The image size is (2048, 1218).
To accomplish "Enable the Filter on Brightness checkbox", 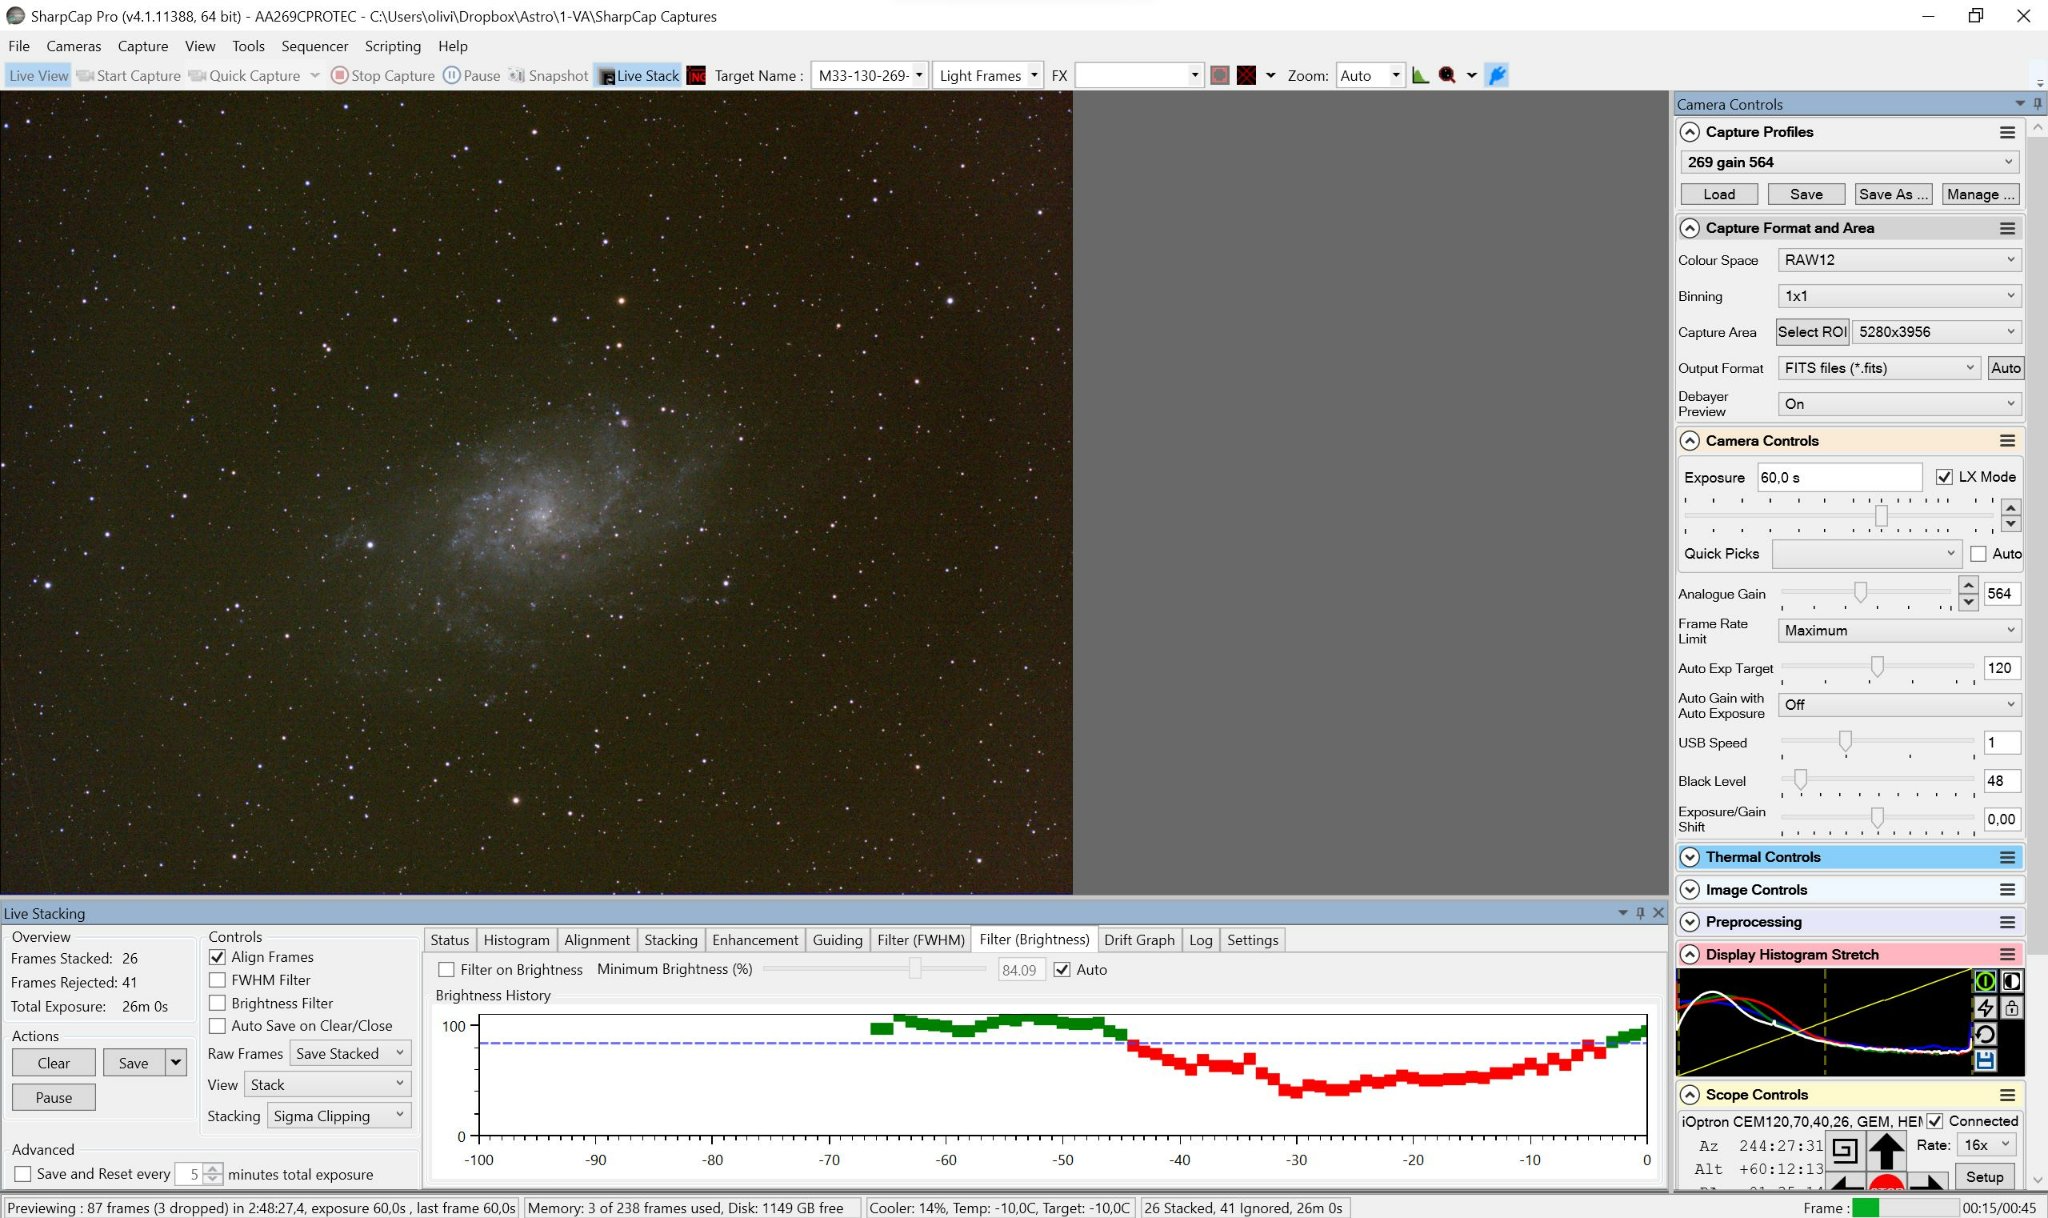I will pyautogui.click(x=447, y=970).
